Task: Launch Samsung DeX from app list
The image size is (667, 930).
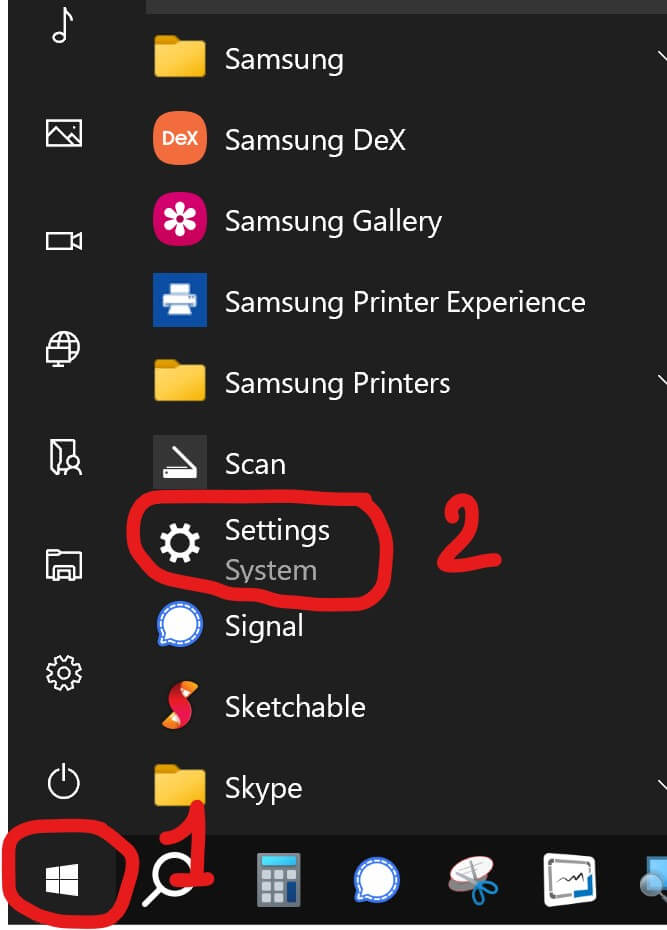Action: point(315,140)
